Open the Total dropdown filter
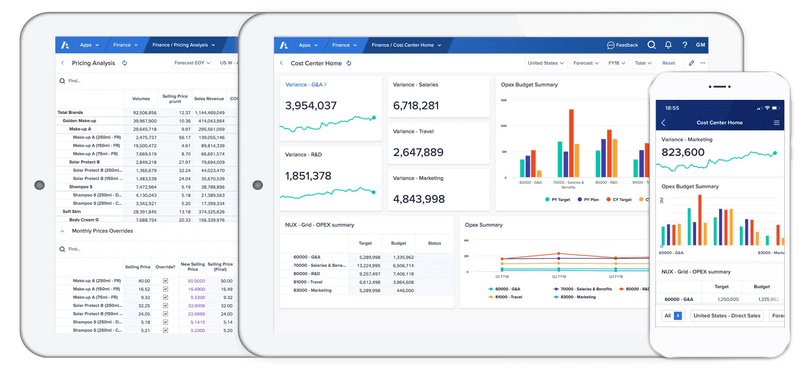Screen dimensions: 806x379 pyautogui.click(x=643, y=63)
